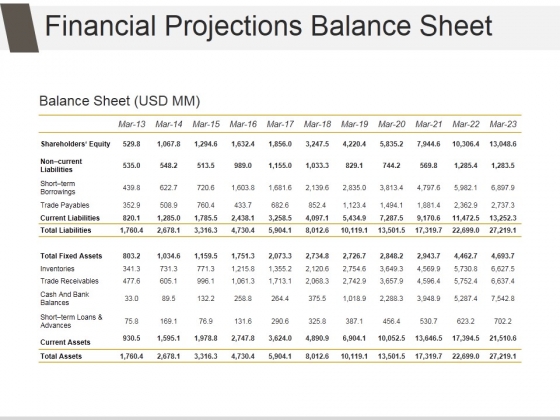Click Shareholders' Equity value 529.8

[131, 144]
